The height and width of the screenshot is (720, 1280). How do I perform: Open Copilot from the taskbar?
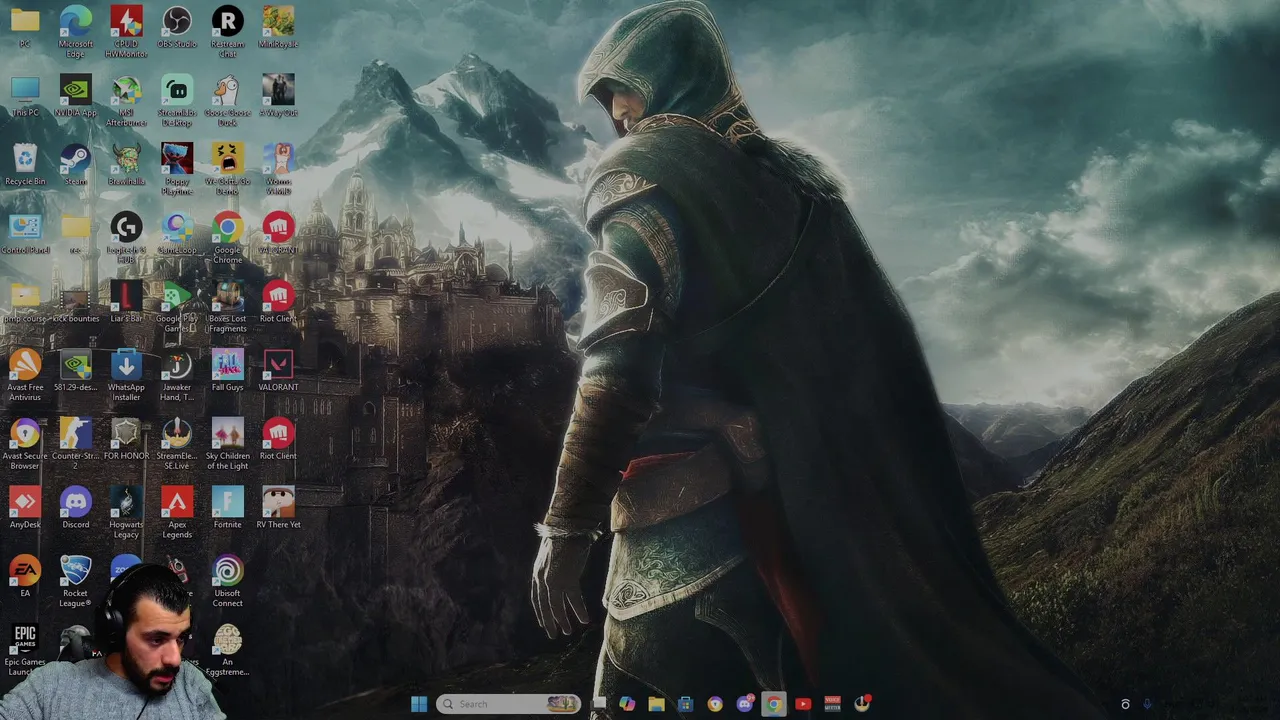[x=627, y=704]
